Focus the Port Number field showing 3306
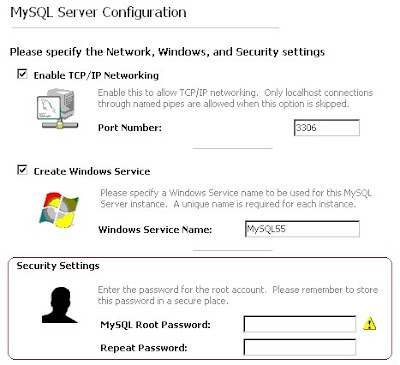Viewport: 400px width, 365px height. tap(327, 128)
